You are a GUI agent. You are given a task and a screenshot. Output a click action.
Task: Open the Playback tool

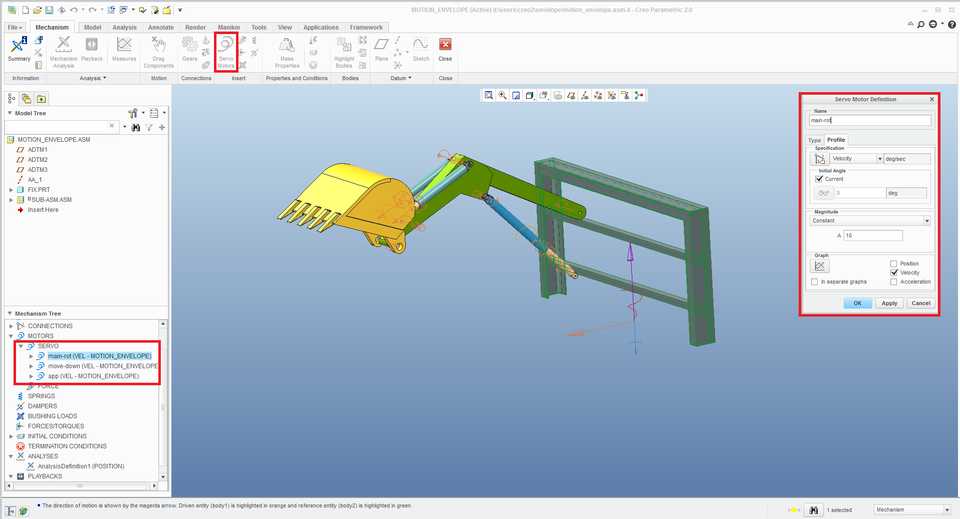pyautogui.click(x=92, y=49)
